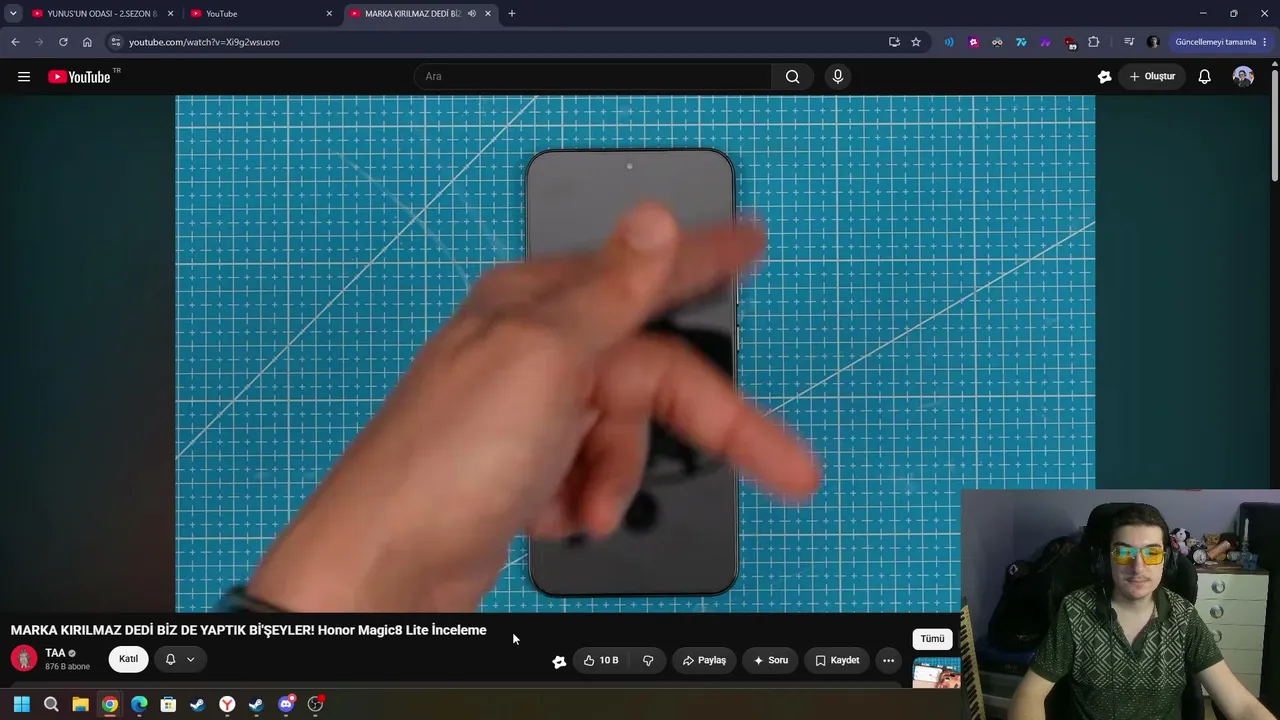The image size is (1280, 720).
Task: Open the YouTube guide hamburger menu
Action: [x=24, y=77]
